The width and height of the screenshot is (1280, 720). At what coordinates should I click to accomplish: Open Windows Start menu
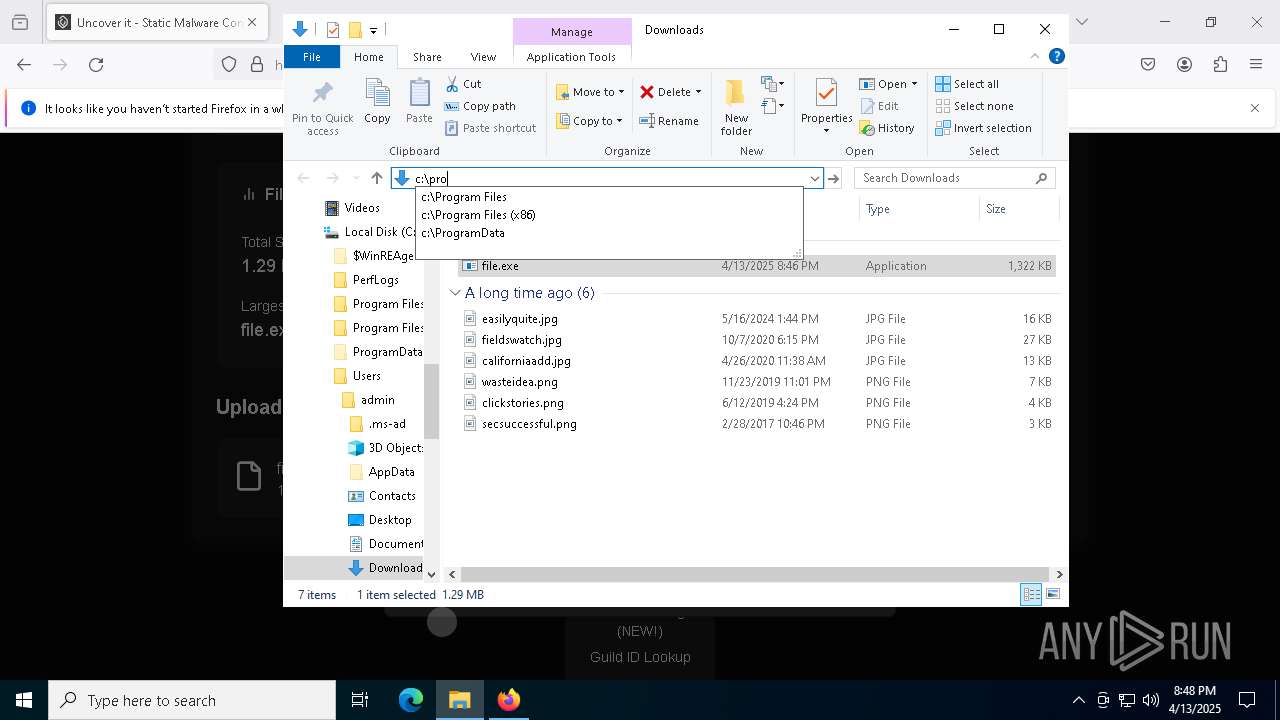click(x=24, y=700)
